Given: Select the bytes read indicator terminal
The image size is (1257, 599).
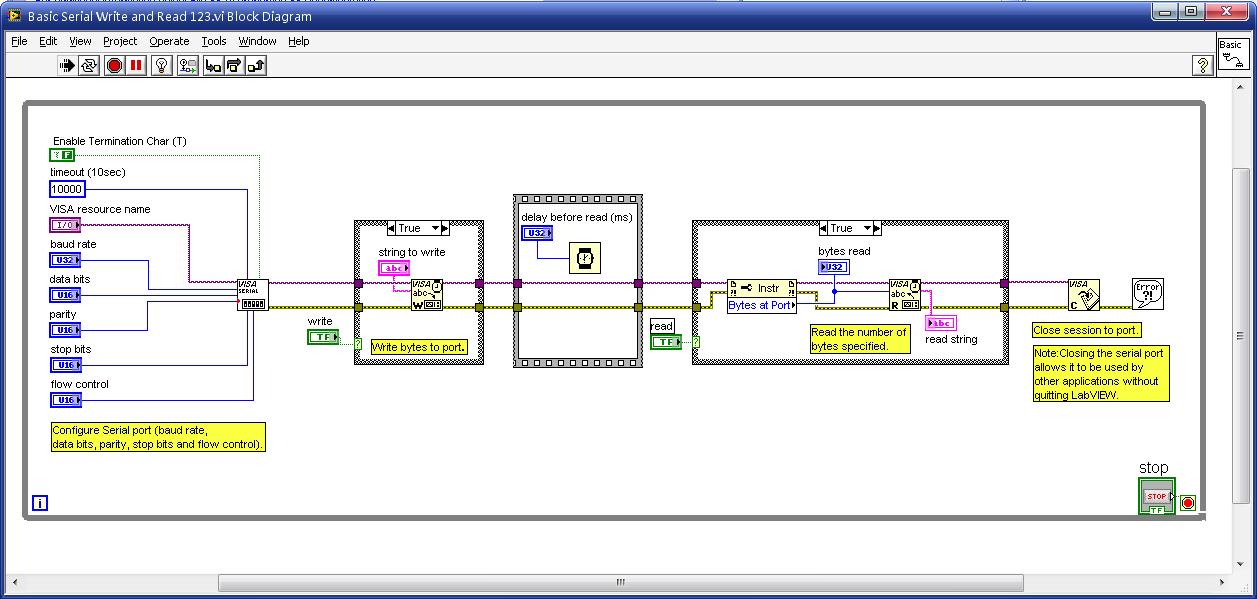Looking at the screenshot, I should point(833,267).
